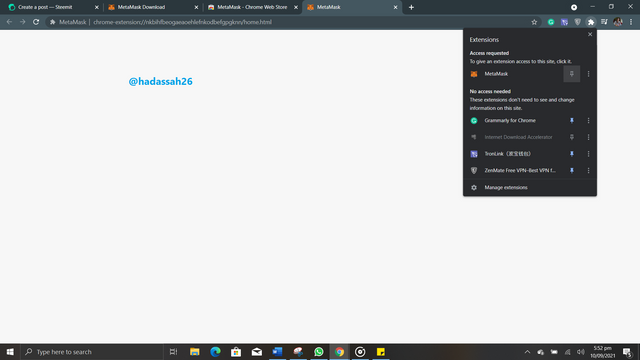The height and width of the screenshot is (360, 640).
Task: Open the Chrome three-dot menu
Action: click(631, 22)
